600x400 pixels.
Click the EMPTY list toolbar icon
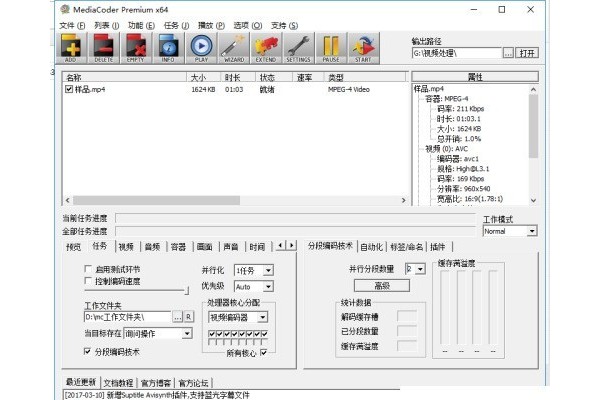(136, 48)
